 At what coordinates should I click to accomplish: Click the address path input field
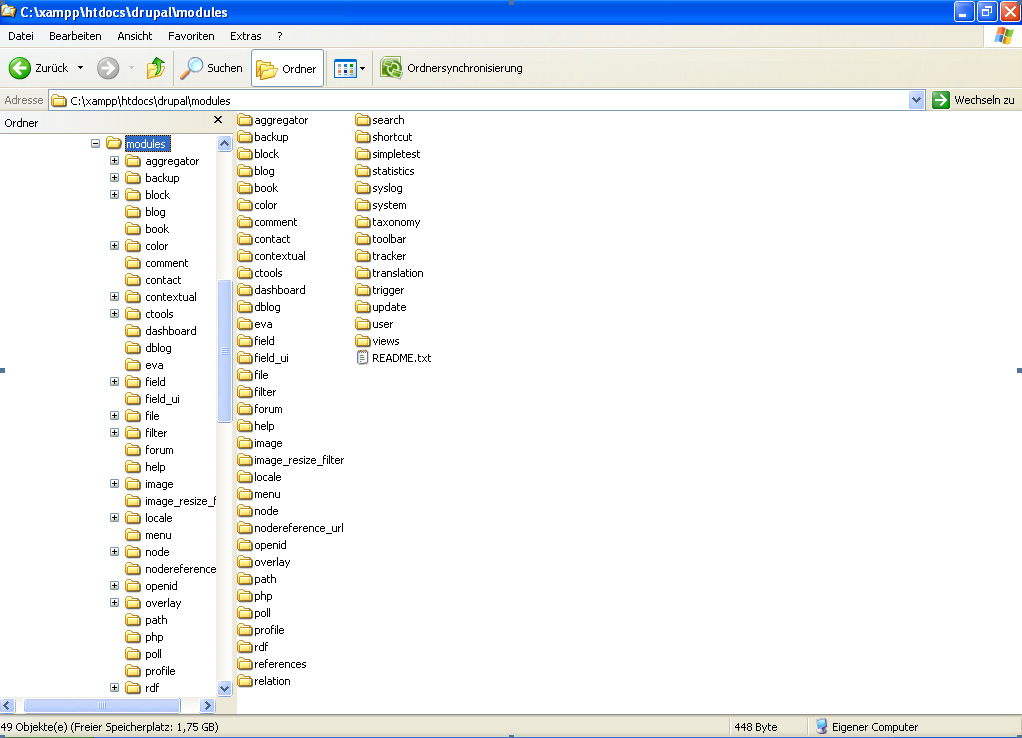480,100
